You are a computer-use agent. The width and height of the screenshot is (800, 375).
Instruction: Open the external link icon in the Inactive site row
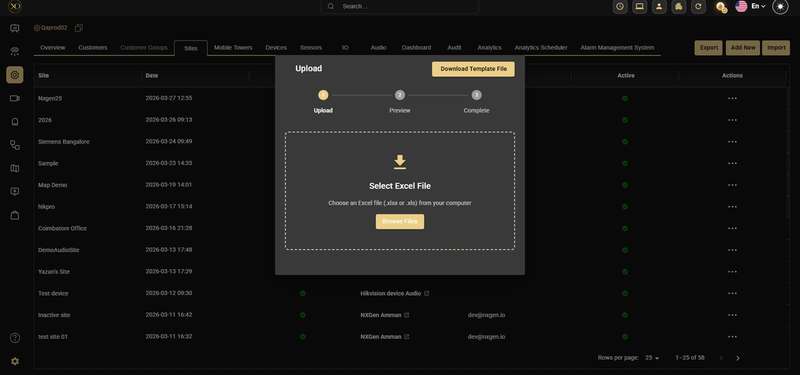coord(407,315)
